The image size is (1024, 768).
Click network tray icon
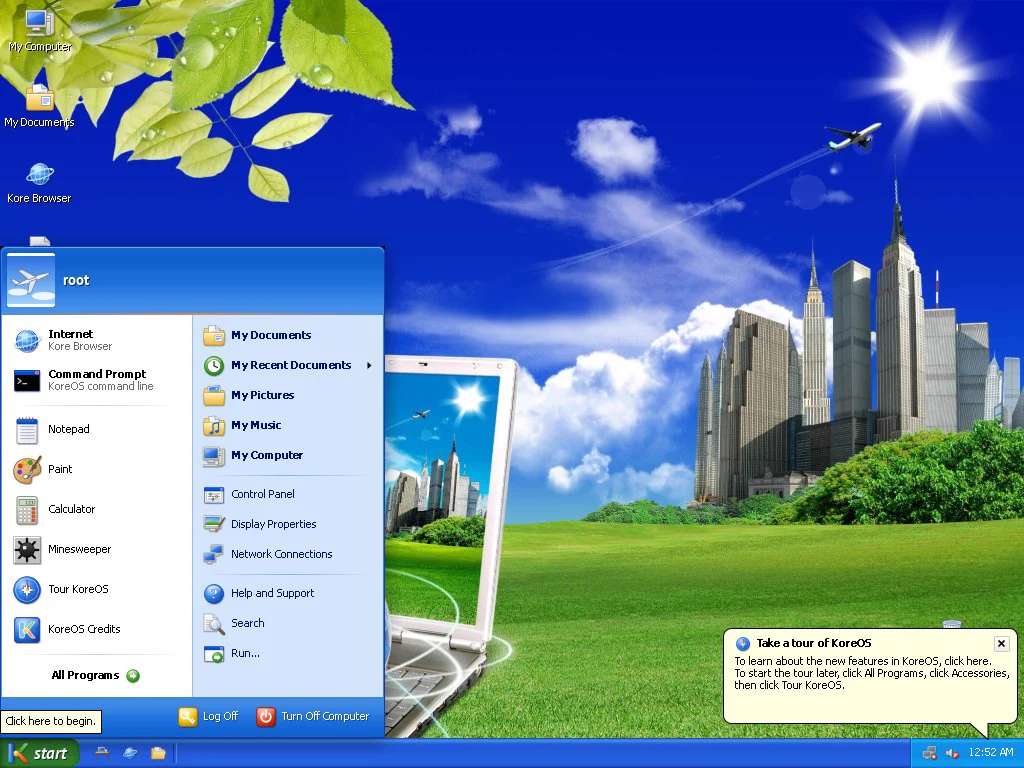coord(929,754)
